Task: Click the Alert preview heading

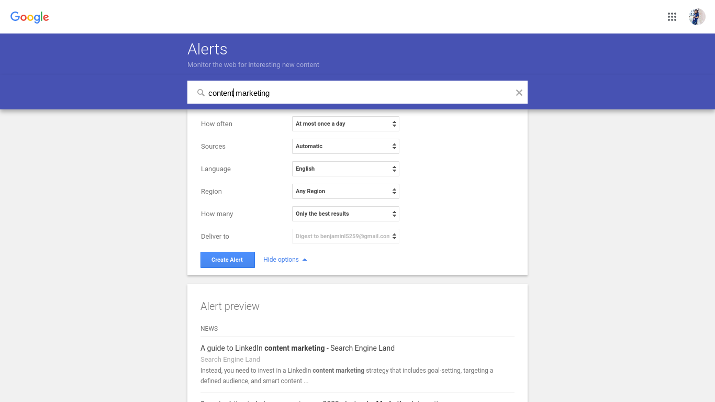Action: coord(230,306)
